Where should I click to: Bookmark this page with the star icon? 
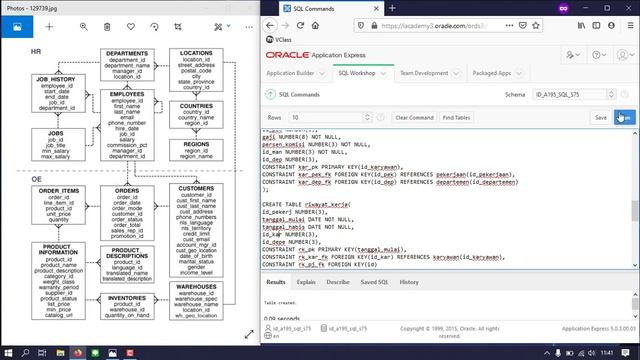(x=536, y=25)
